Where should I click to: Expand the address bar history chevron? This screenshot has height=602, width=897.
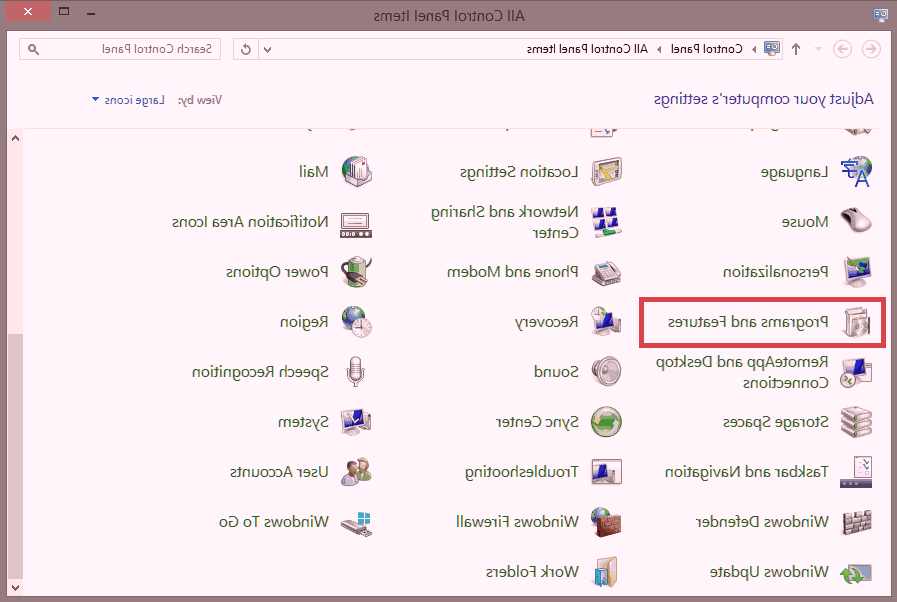tap(268, 49)
